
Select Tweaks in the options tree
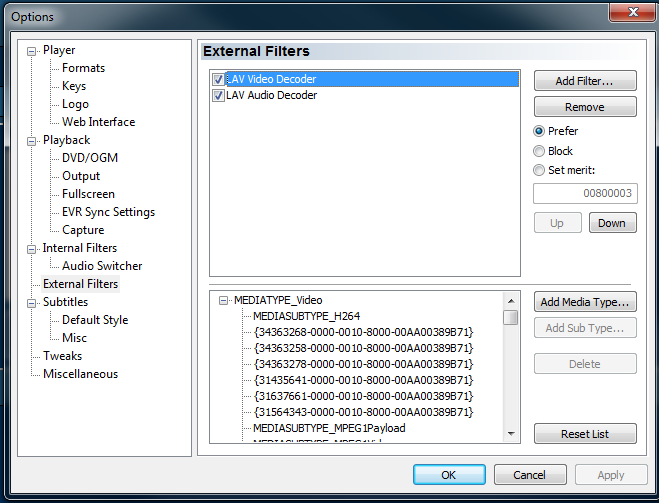click(x=62, y=356)
